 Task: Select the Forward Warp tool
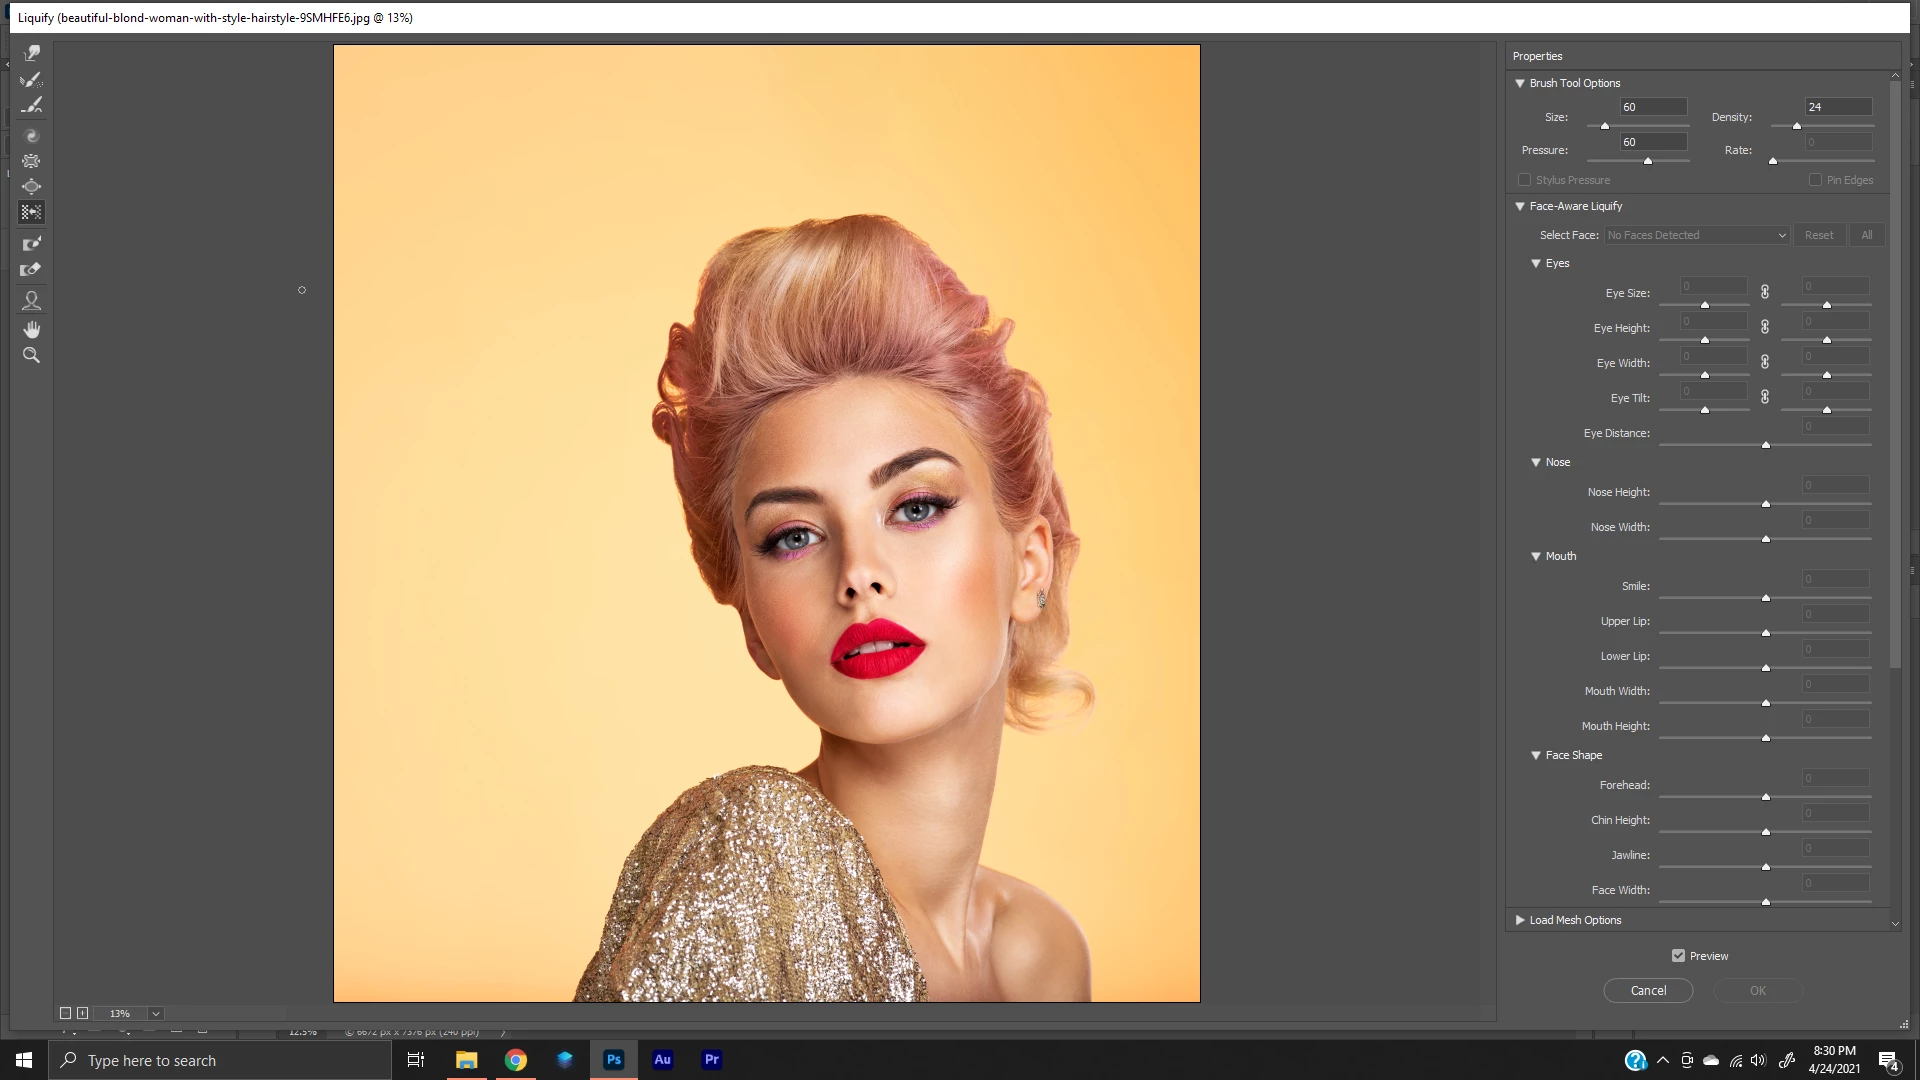32,53
